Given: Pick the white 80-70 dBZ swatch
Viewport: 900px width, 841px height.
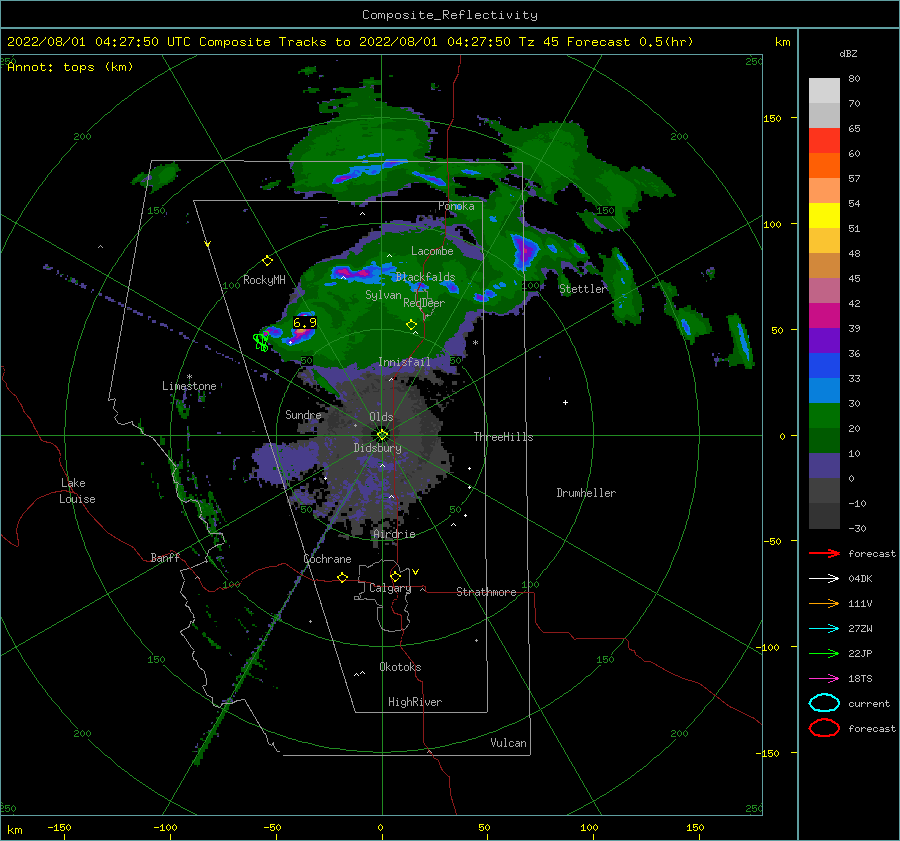Looking at the screenshot, I should (824, 91).
